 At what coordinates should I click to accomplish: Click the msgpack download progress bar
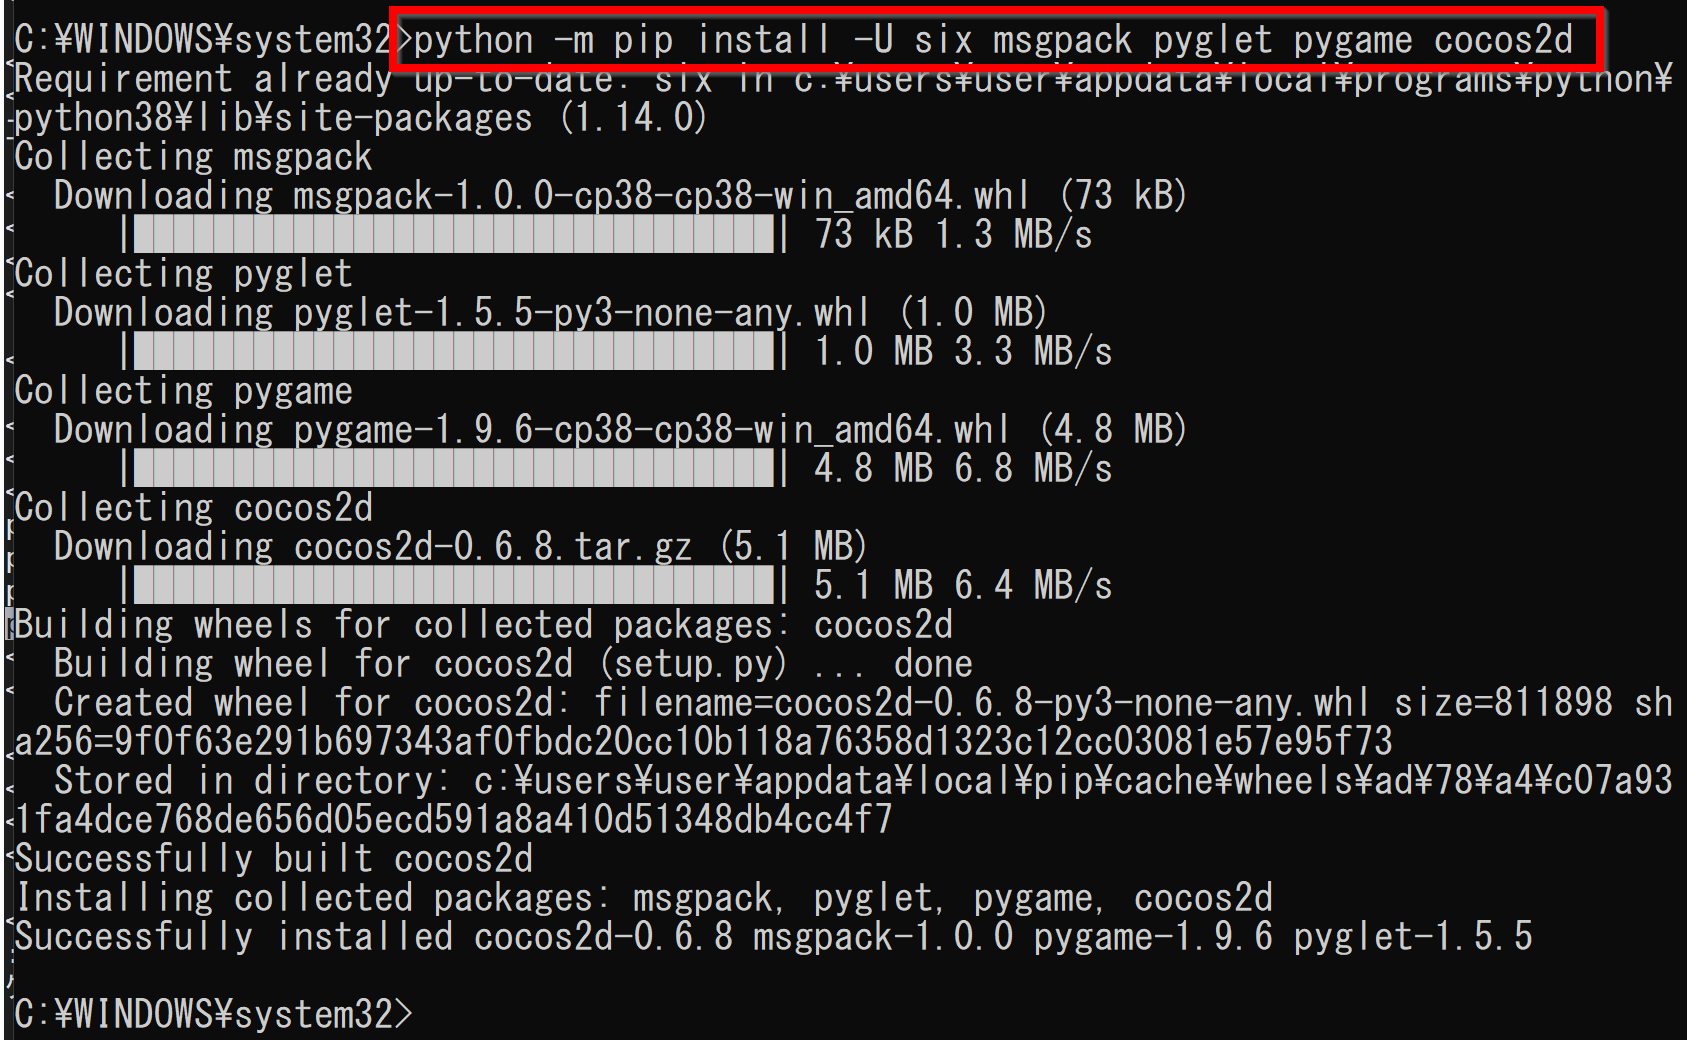[454, 234]
